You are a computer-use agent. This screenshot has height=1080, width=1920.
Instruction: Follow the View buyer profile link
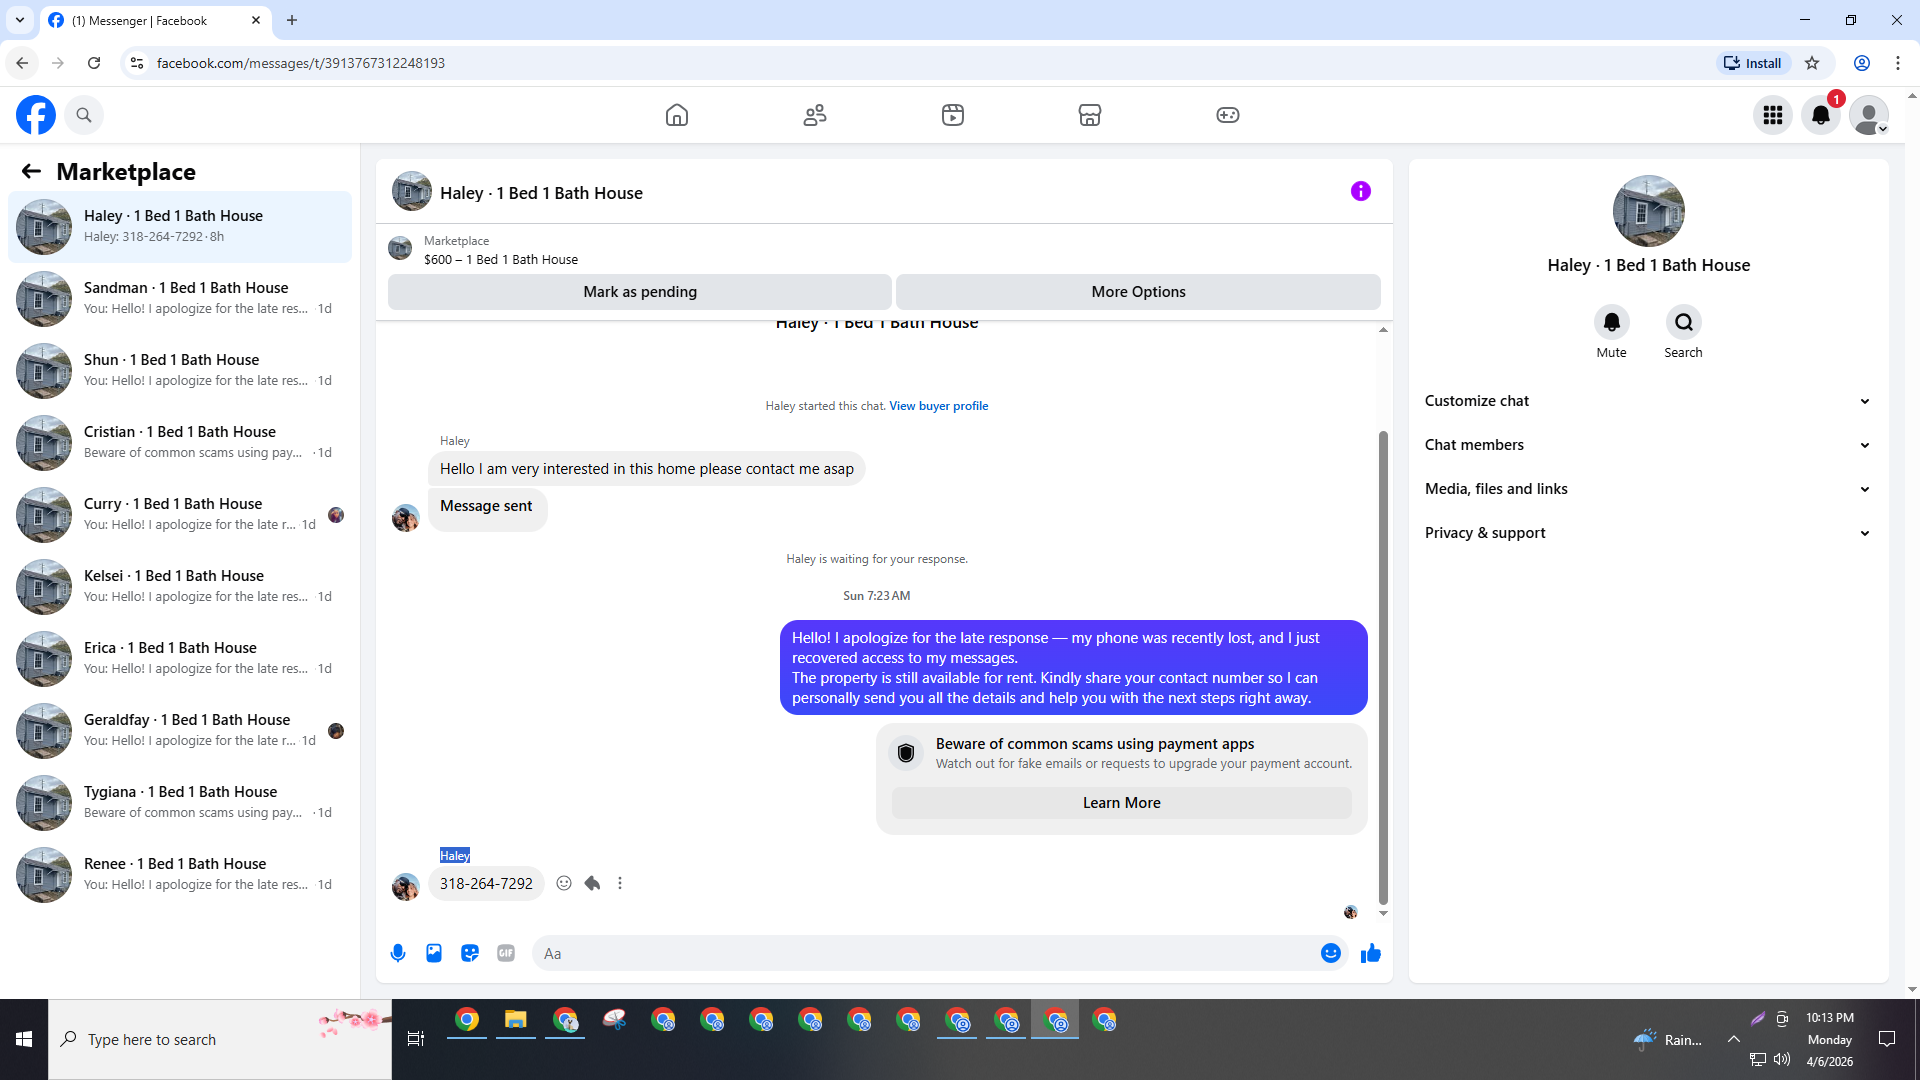(x=938, y=406)
